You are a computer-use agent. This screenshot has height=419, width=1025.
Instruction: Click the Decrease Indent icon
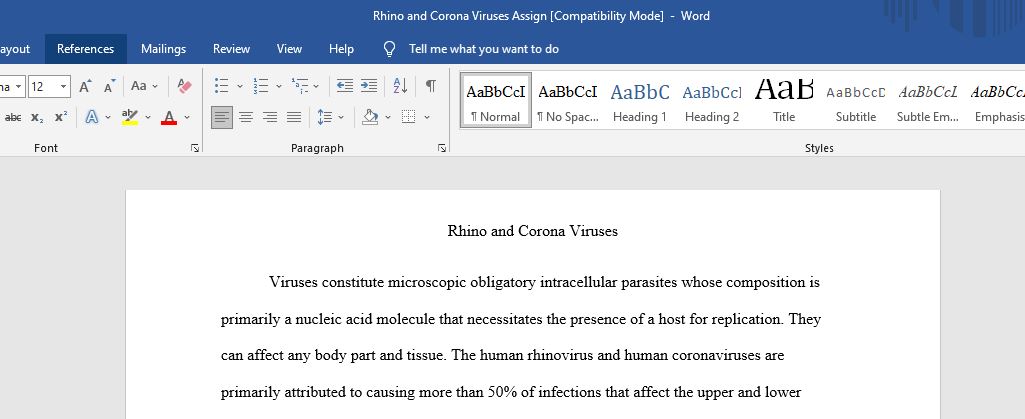click(344, 86)
